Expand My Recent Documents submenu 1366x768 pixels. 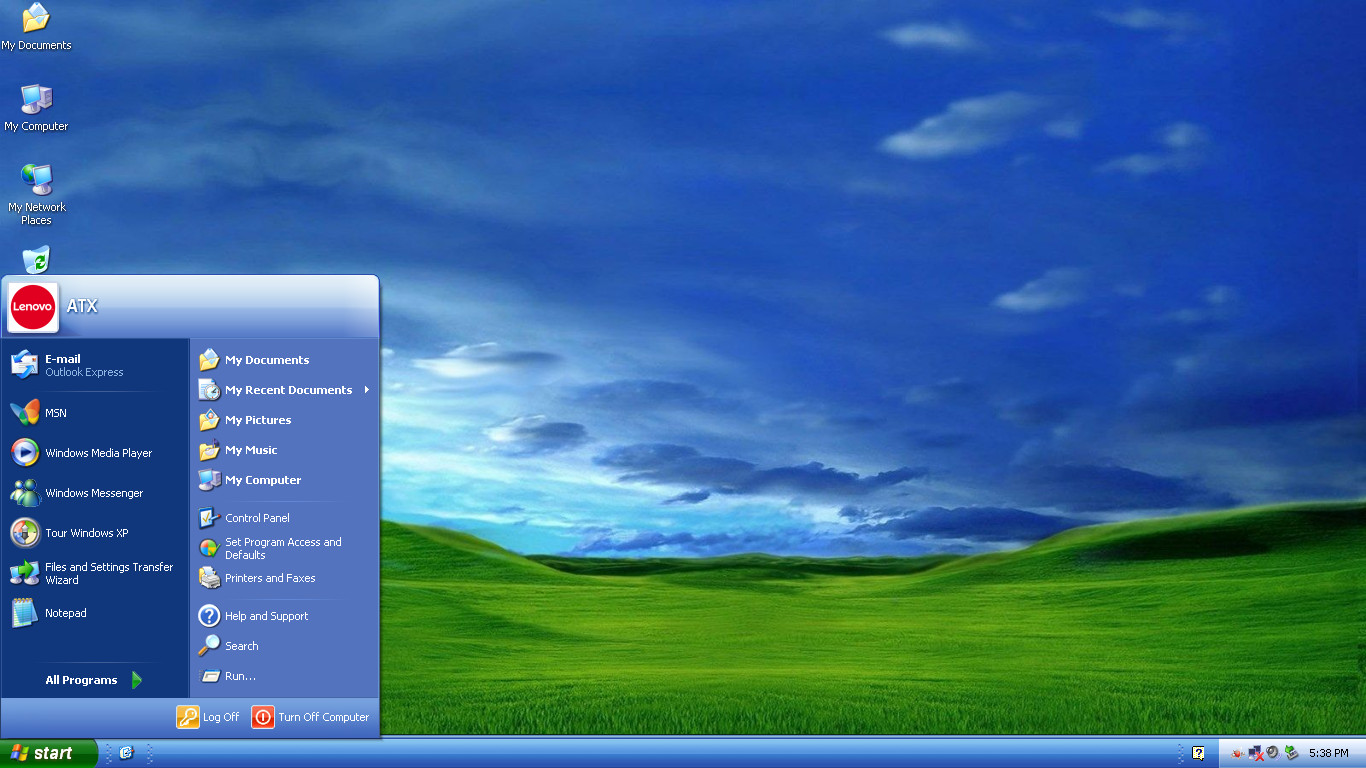tap(284, 390)
